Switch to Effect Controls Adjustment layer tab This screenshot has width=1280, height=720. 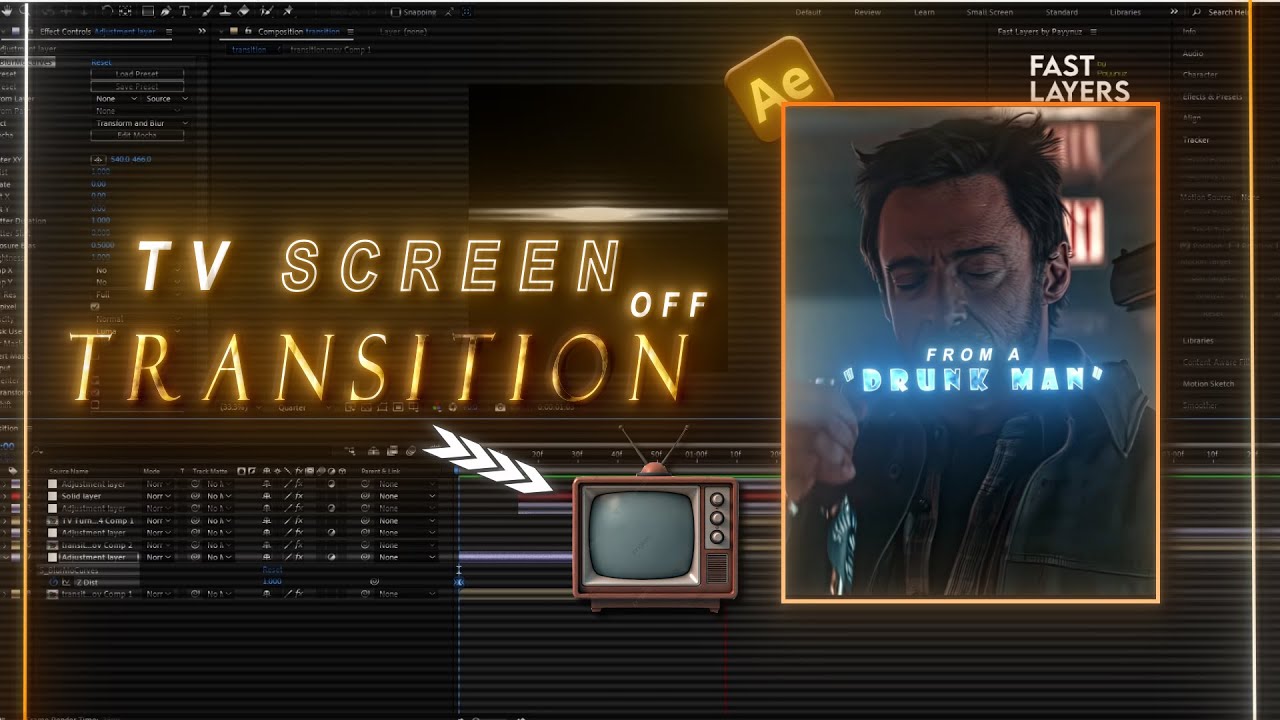click(97, 32)
